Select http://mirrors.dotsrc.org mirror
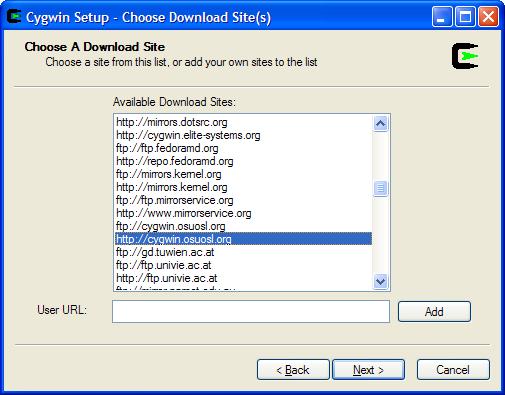Screen dimensions: 505x395 (x=244, y=122)
